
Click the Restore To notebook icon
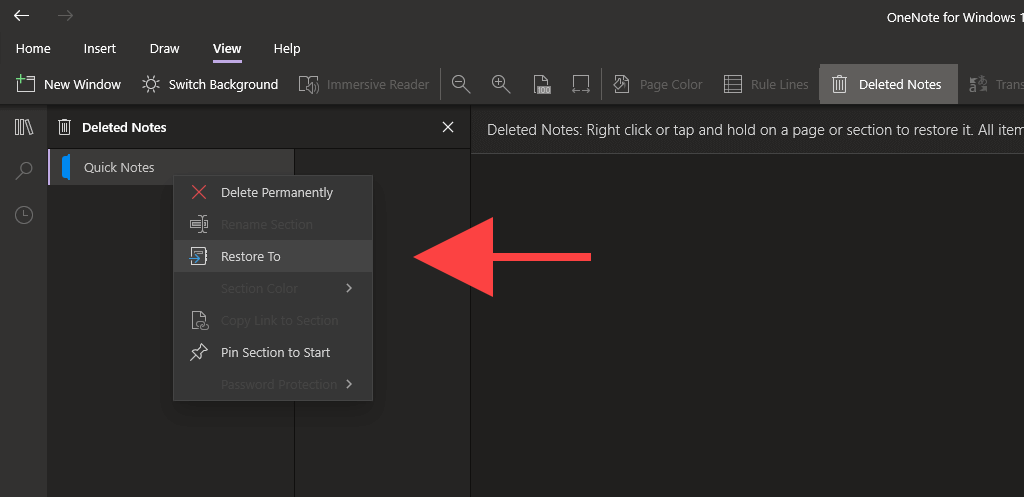tap(198, 256)
